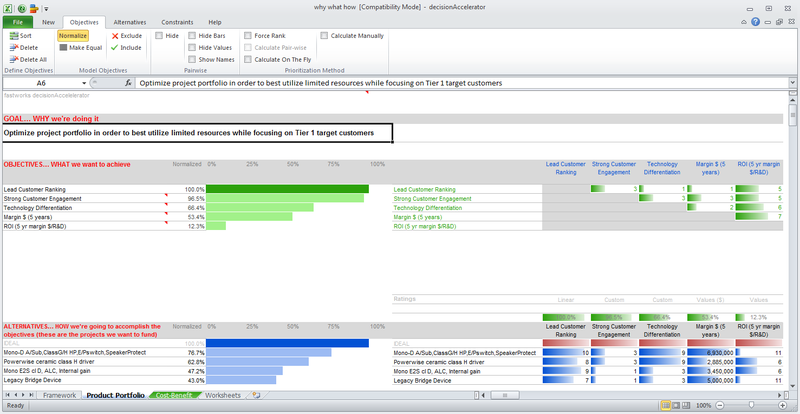
Task: Select the Product Portfolio sheet tab
Action: point(115,395)
